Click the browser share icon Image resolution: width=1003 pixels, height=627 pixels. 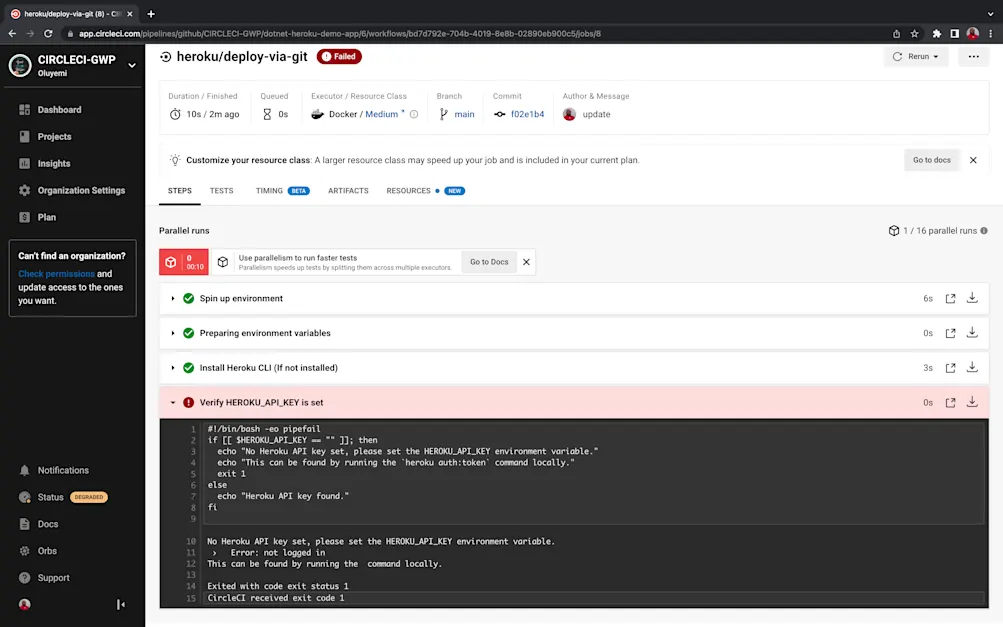coord(896,33)
